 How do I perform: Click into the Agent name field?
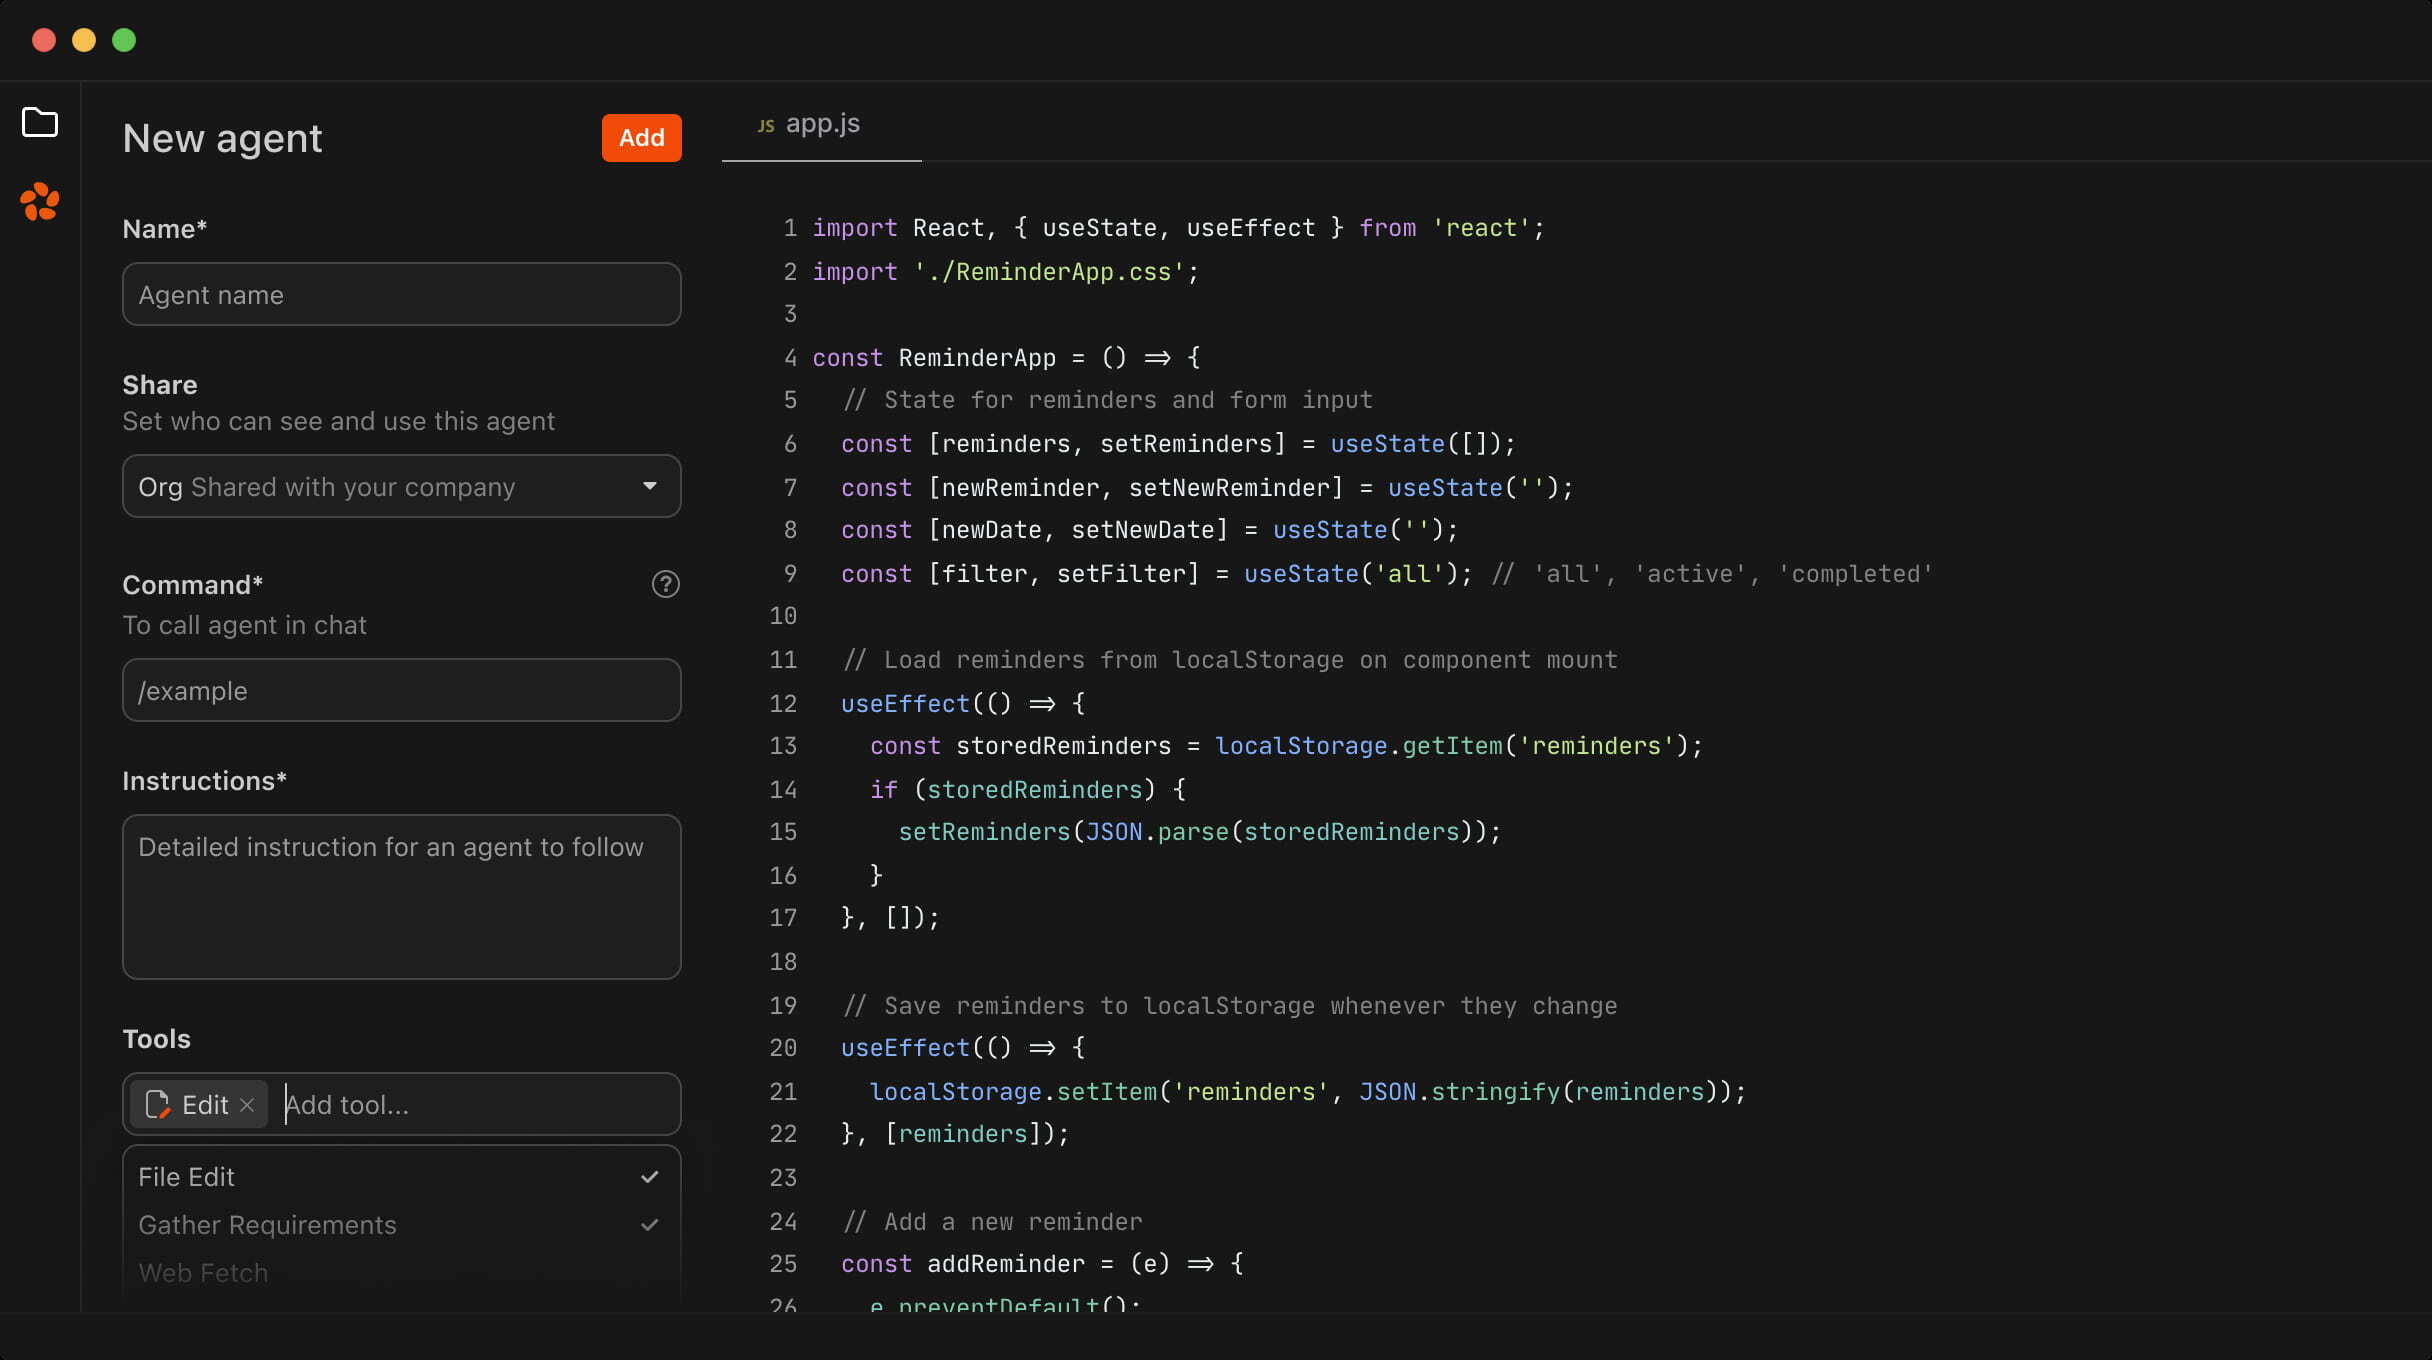click(x=401, y=294)
